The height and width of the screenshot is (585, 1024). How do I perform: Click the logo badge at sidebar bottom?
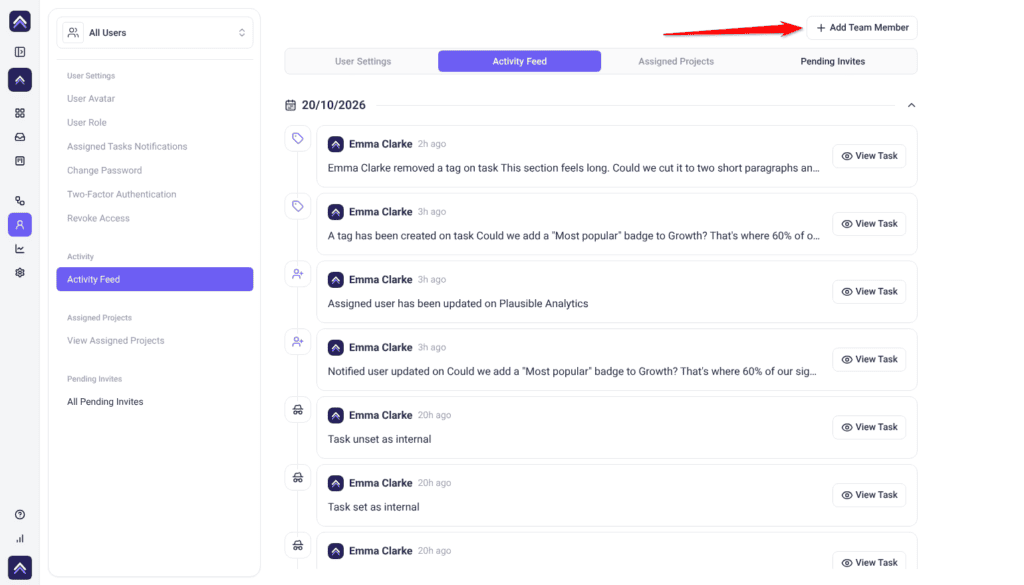[x=20, y=567]
